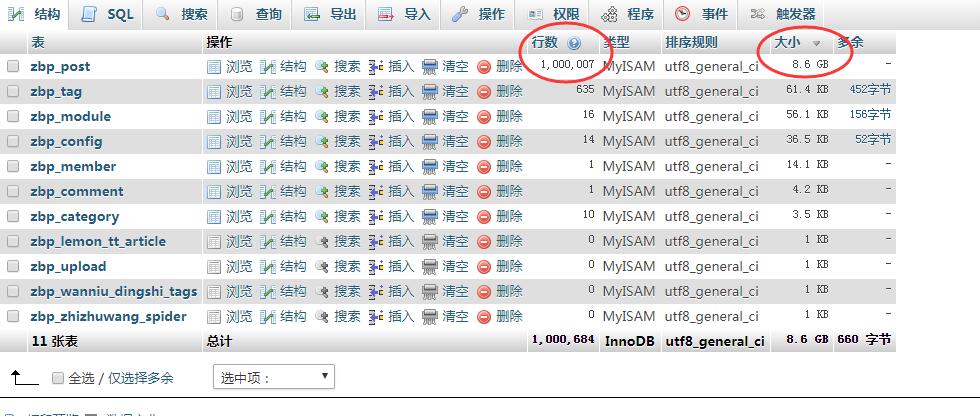The image size is (980, 416).
Task: Open the zbp_lemon_tt_article table link
Action: pyautogui.click(x=98, y=242)
